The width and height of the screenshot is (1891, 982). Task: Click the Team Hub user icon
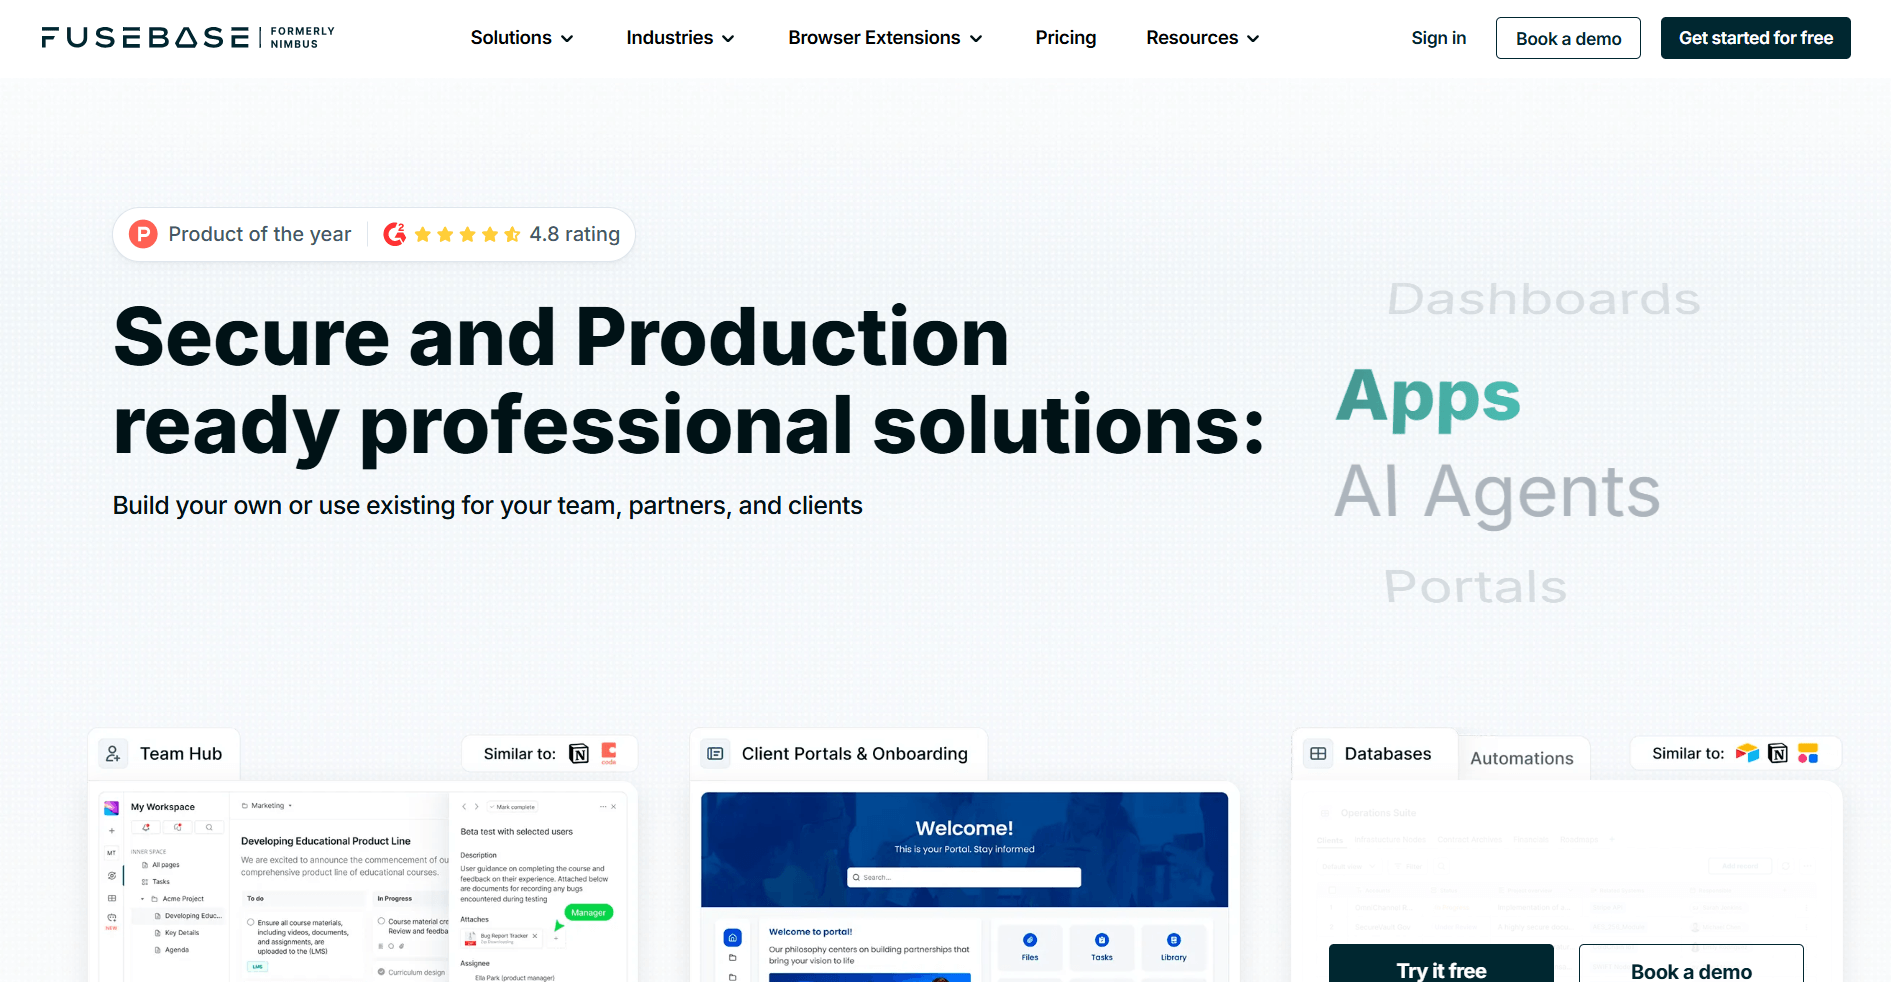coord(114,754)
